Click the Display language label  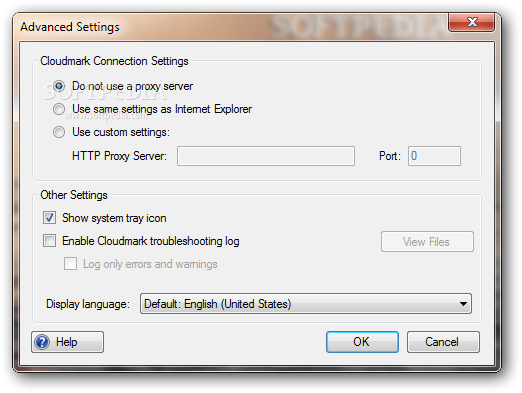(x=88, y=304)
